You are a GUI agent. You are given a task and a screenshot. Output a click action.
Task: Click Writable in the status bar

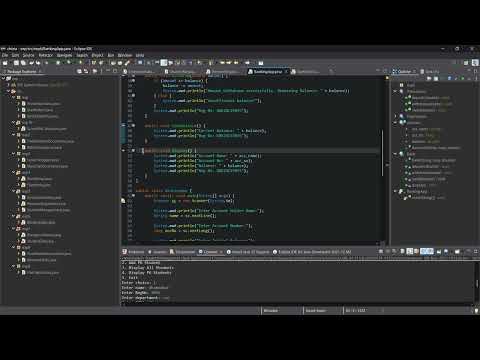click(271, 311)
